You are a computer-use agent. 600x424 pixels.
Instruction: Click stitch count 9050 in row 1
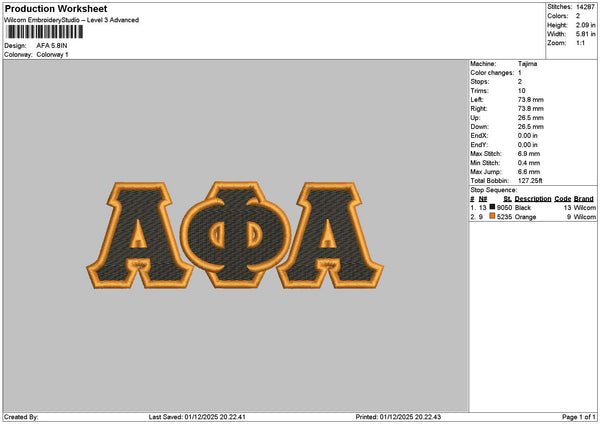click(x=504, y=208)
